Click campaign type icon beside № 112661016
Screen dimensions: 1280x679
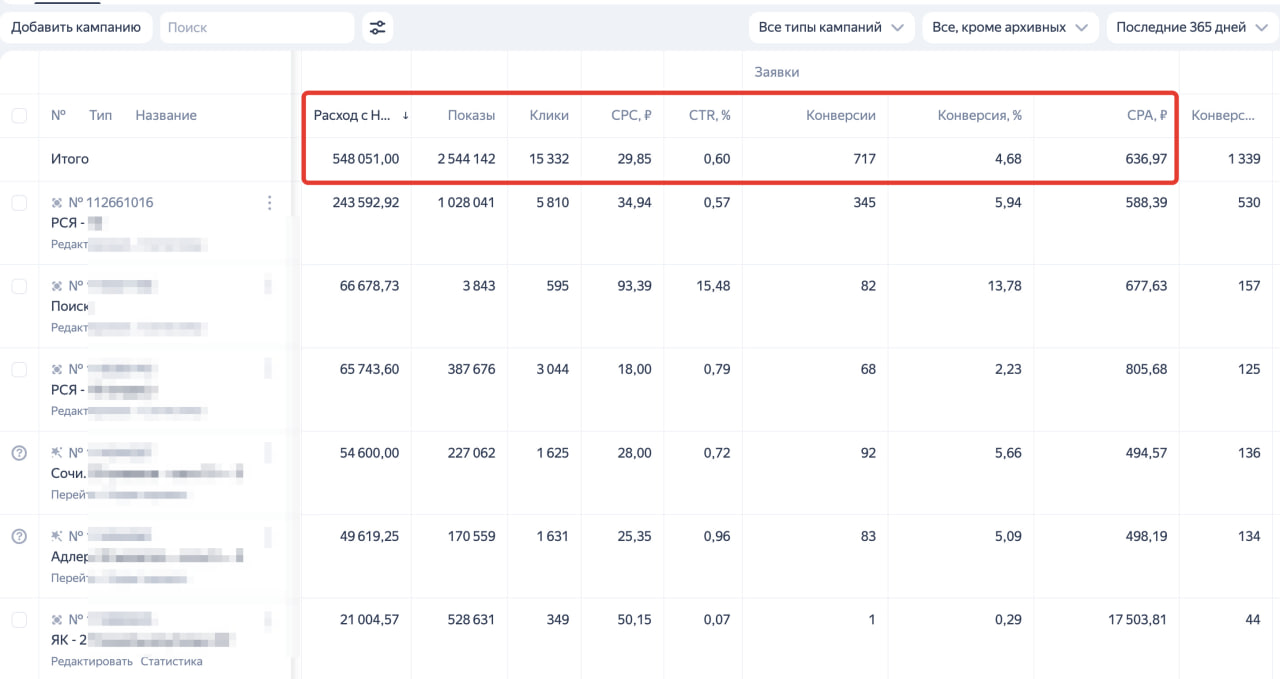[57, 203]
